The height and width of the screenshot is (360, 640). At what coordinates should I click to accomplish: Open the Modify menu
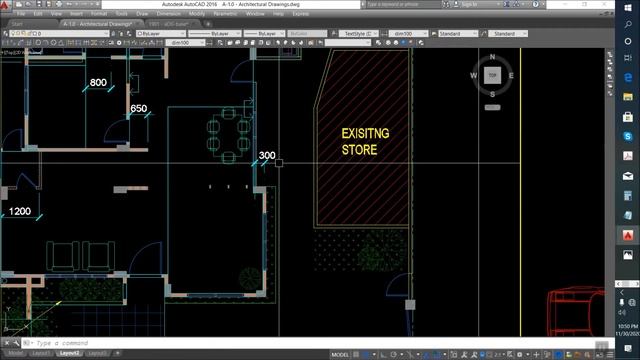click(x=197, y=14)
